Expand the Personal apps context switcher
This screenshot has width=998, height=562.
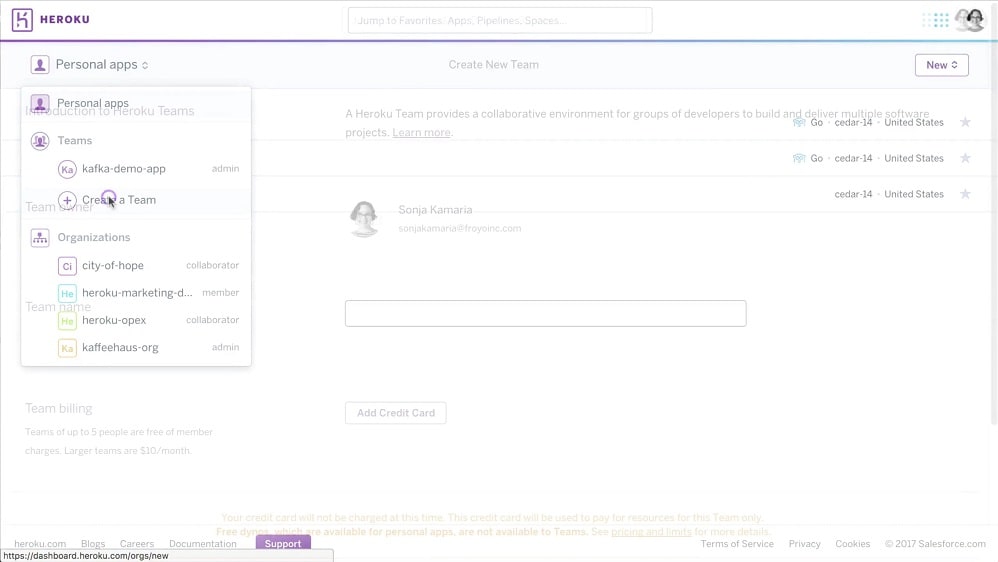tap(102, 64)
